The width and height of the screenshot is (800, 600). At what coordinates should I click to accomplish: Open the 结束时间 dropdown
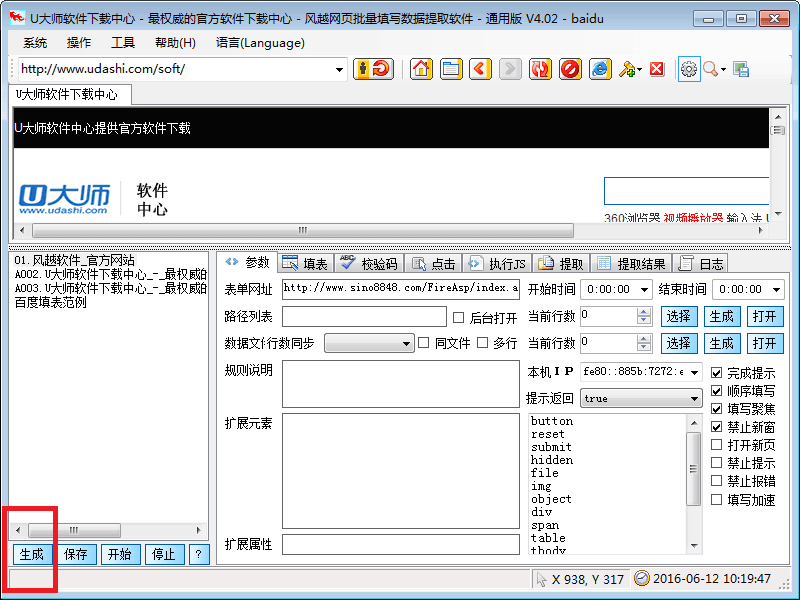pyautogui.click(x=777, y=290)
